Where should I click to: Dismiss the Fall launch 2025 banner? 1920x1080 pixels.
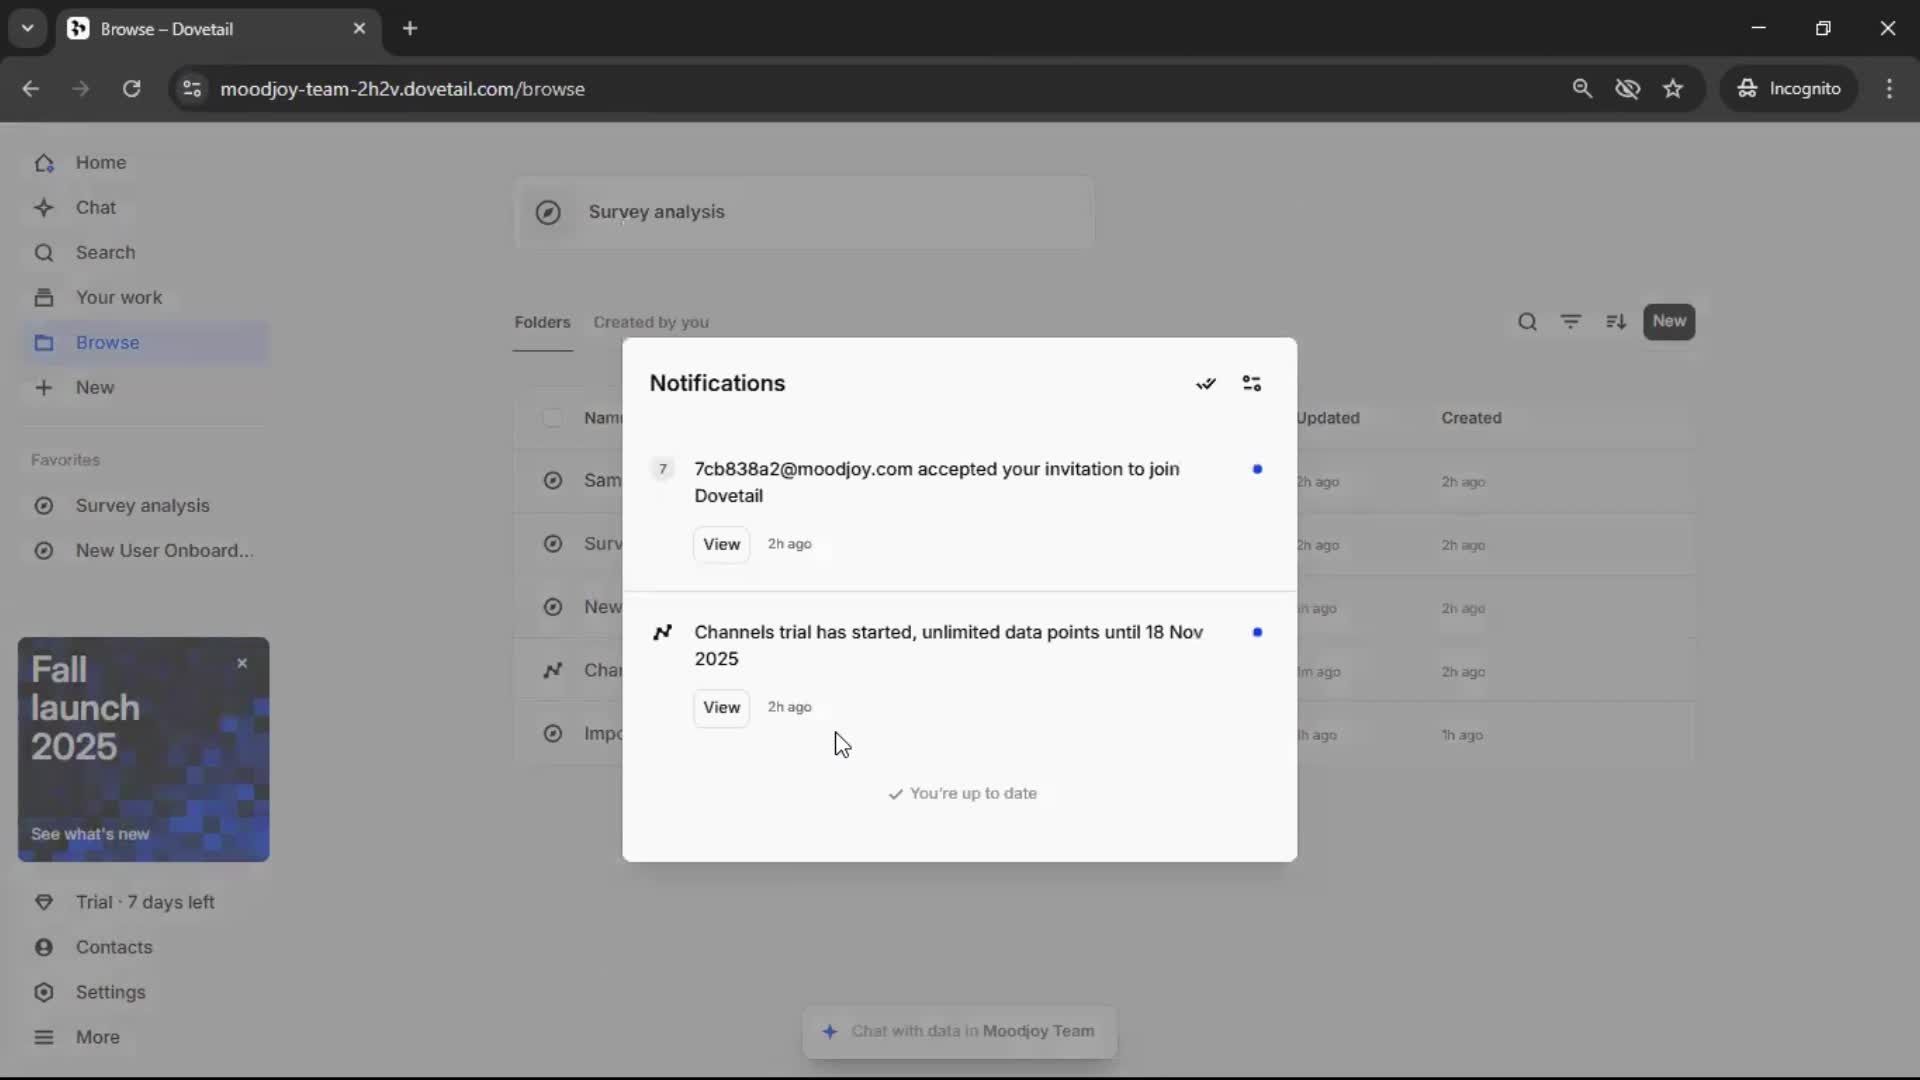(x=242, y=663)
